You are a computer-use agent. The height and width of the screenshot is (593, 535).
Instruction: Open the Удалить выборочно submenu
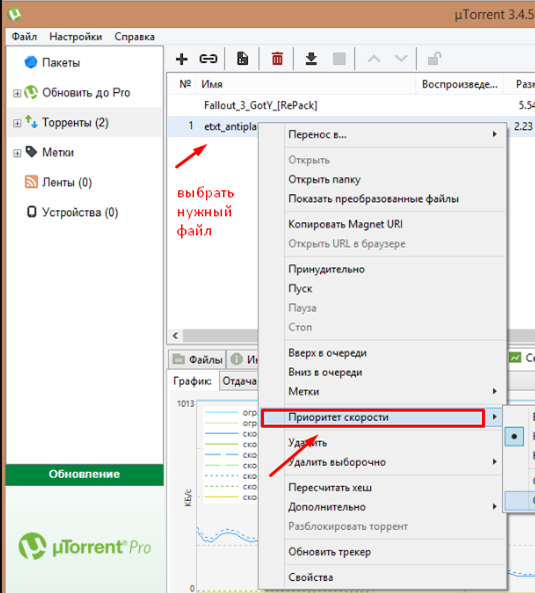(x=383, y=462)
